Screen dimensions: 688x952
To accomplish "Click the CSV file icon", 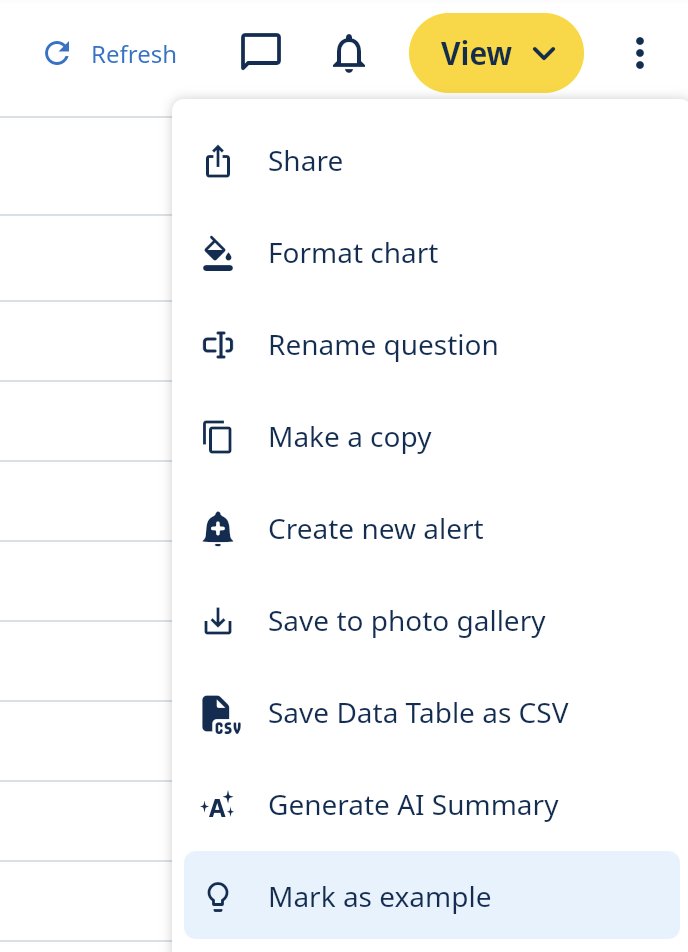I will 220,715.
